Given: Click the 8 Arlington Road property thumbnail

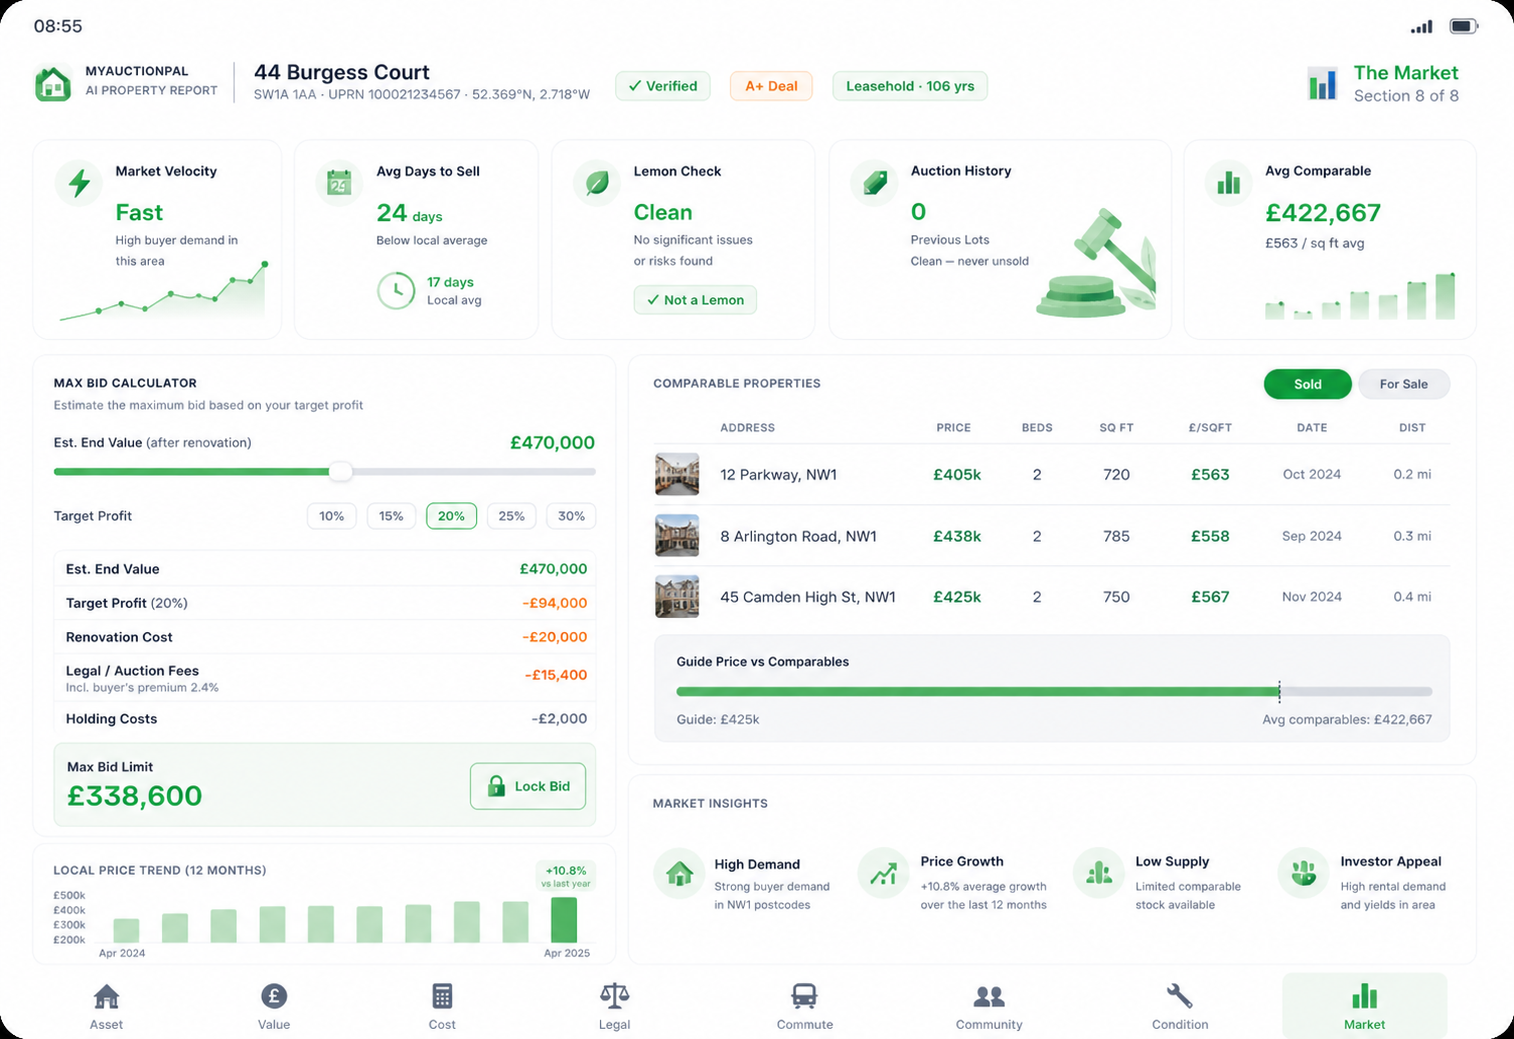Looking at the screenshot, I should [x=677, y=536].
